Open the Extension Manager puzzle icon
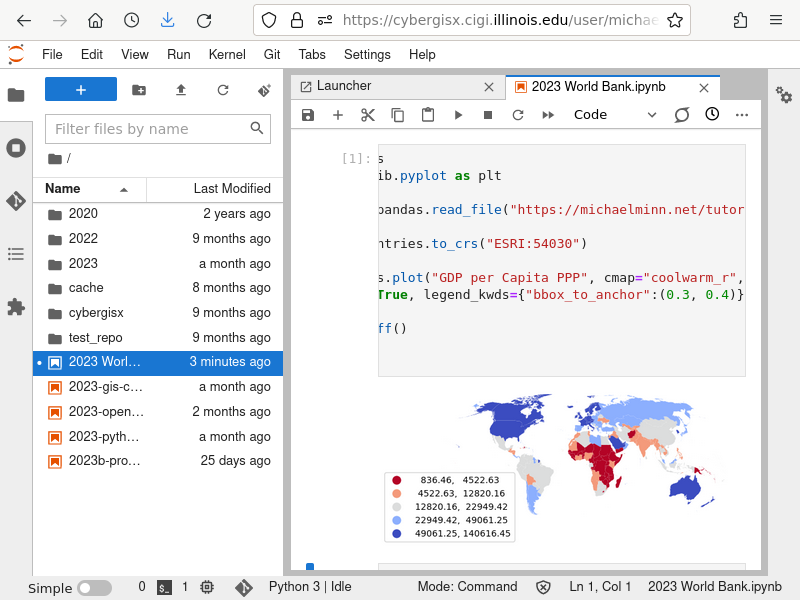The image size is (800, 600). 16,307
